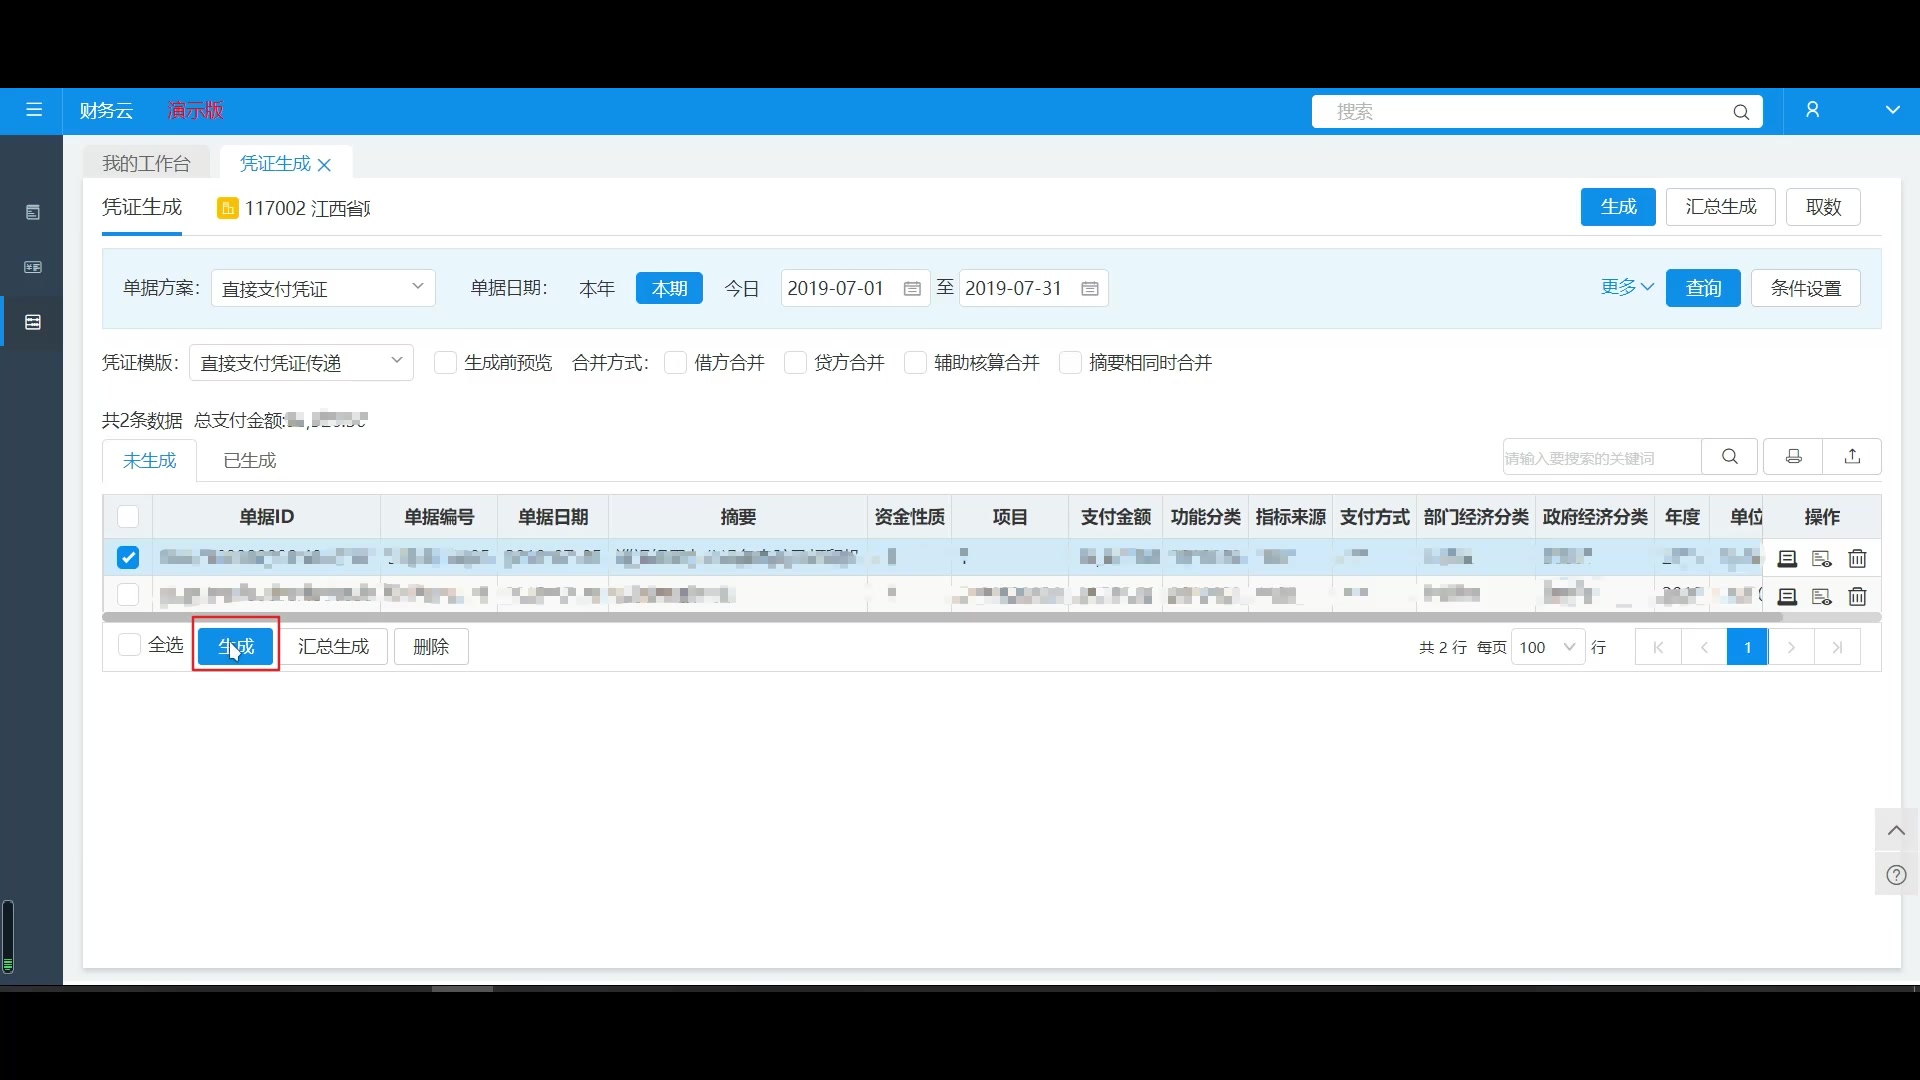This screenshot has width=1920, height=1080.
Task: Delete first row via trash icon
Action: (x=1857, y=559)
